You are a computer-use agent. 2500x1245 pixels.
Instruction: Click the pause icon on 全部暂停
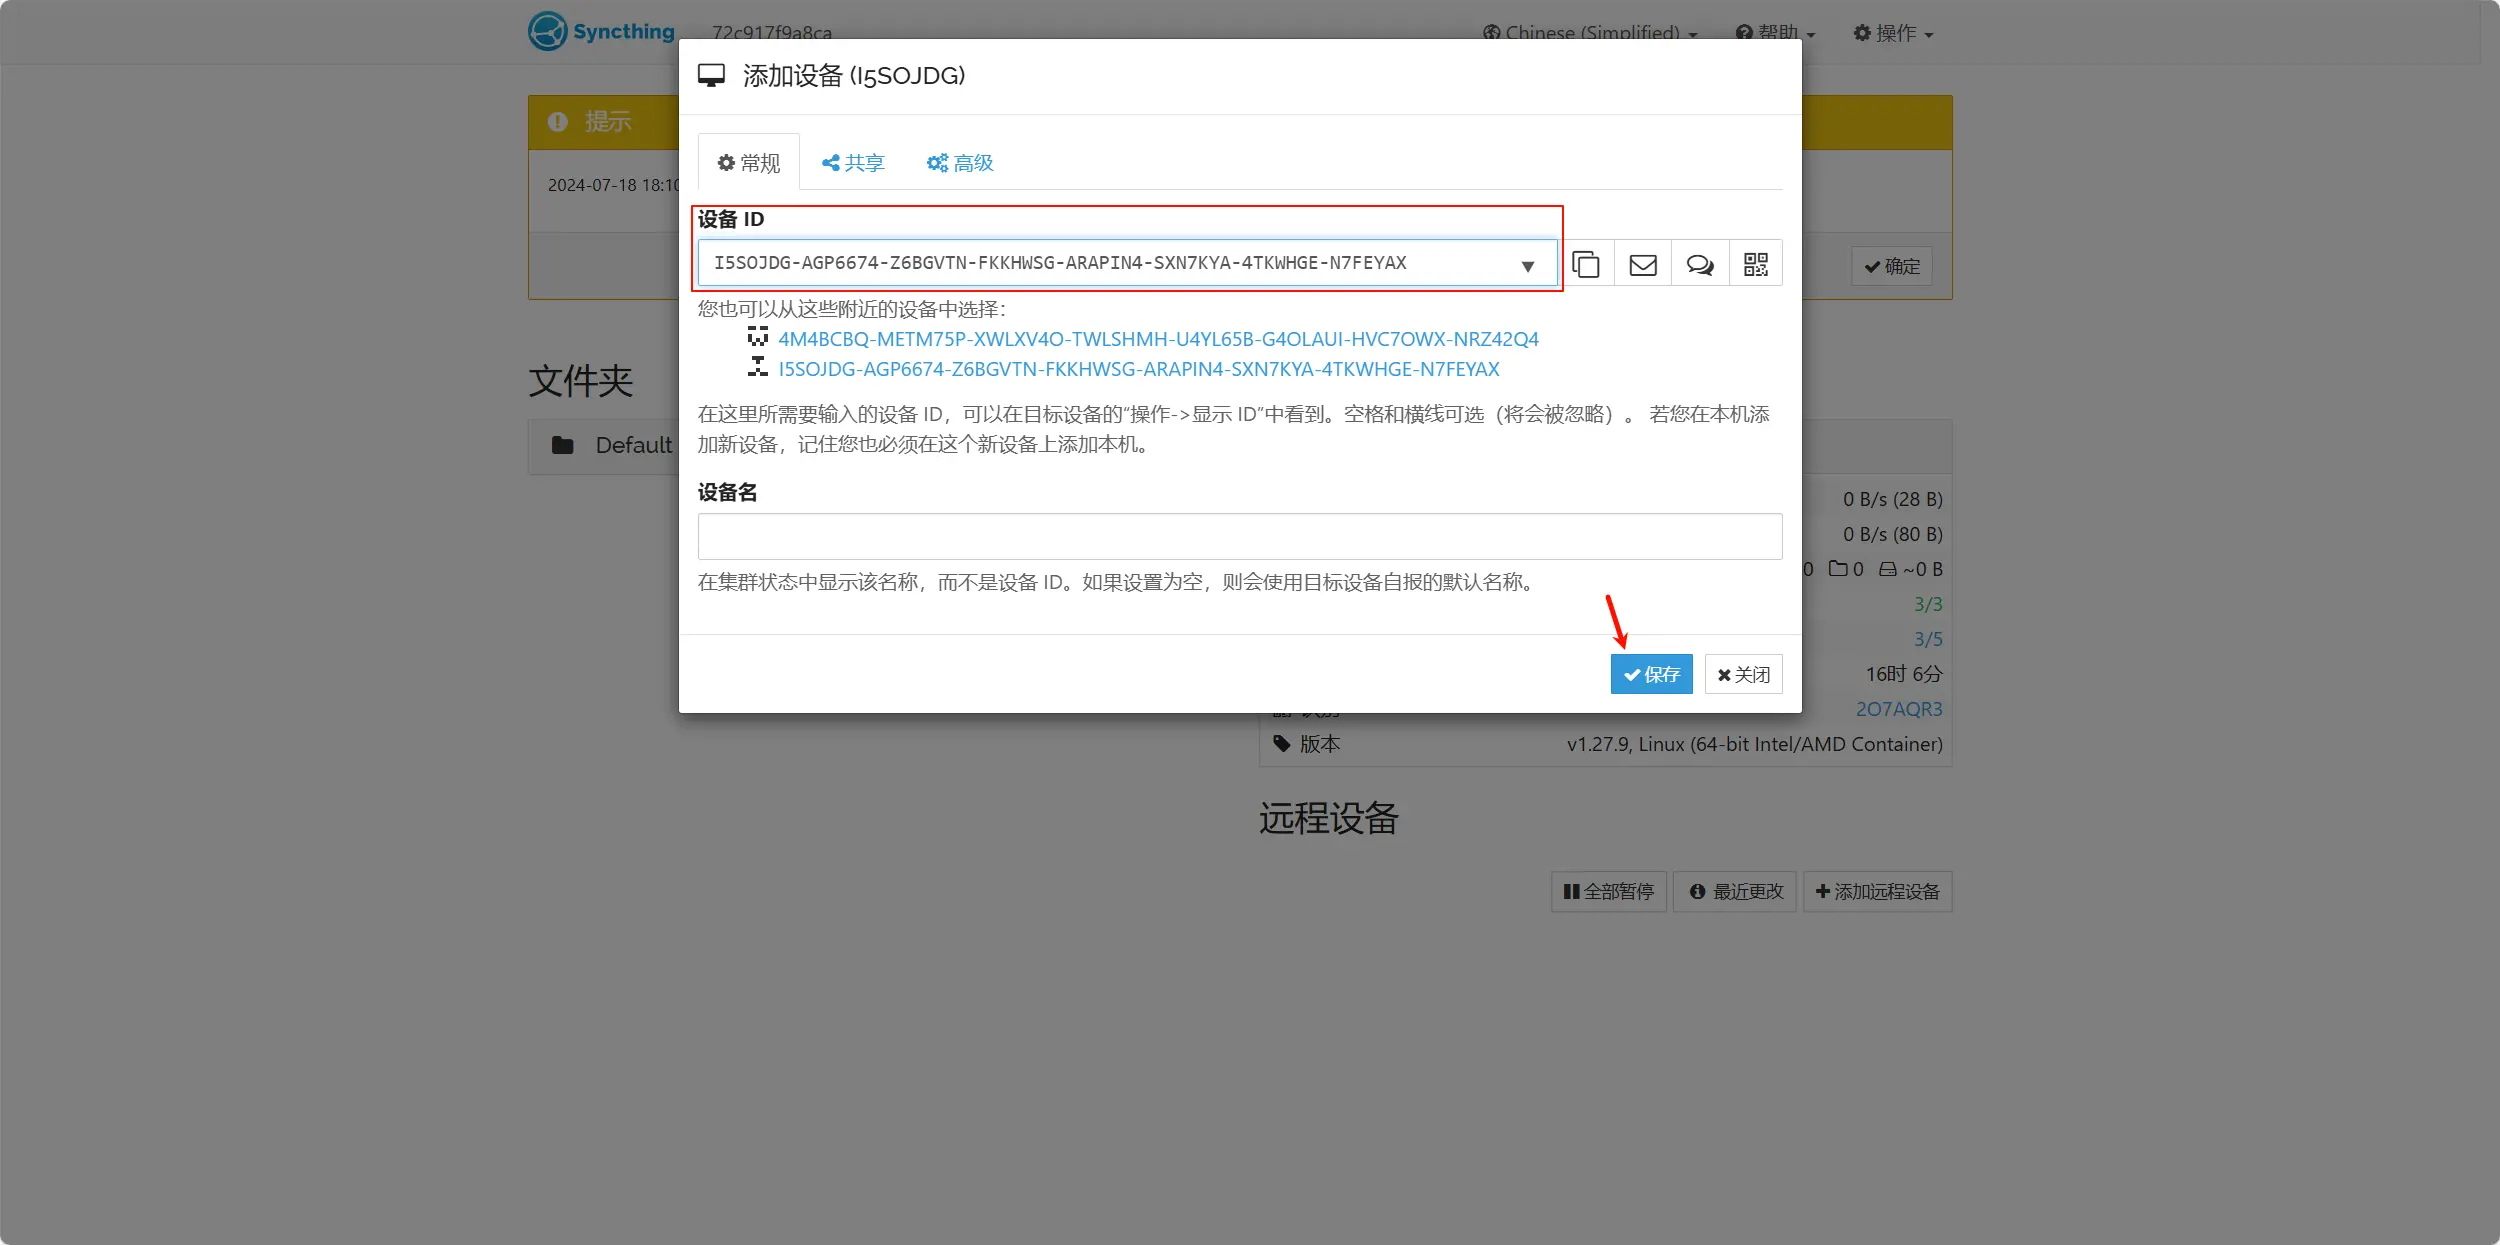pos(1572,891)
